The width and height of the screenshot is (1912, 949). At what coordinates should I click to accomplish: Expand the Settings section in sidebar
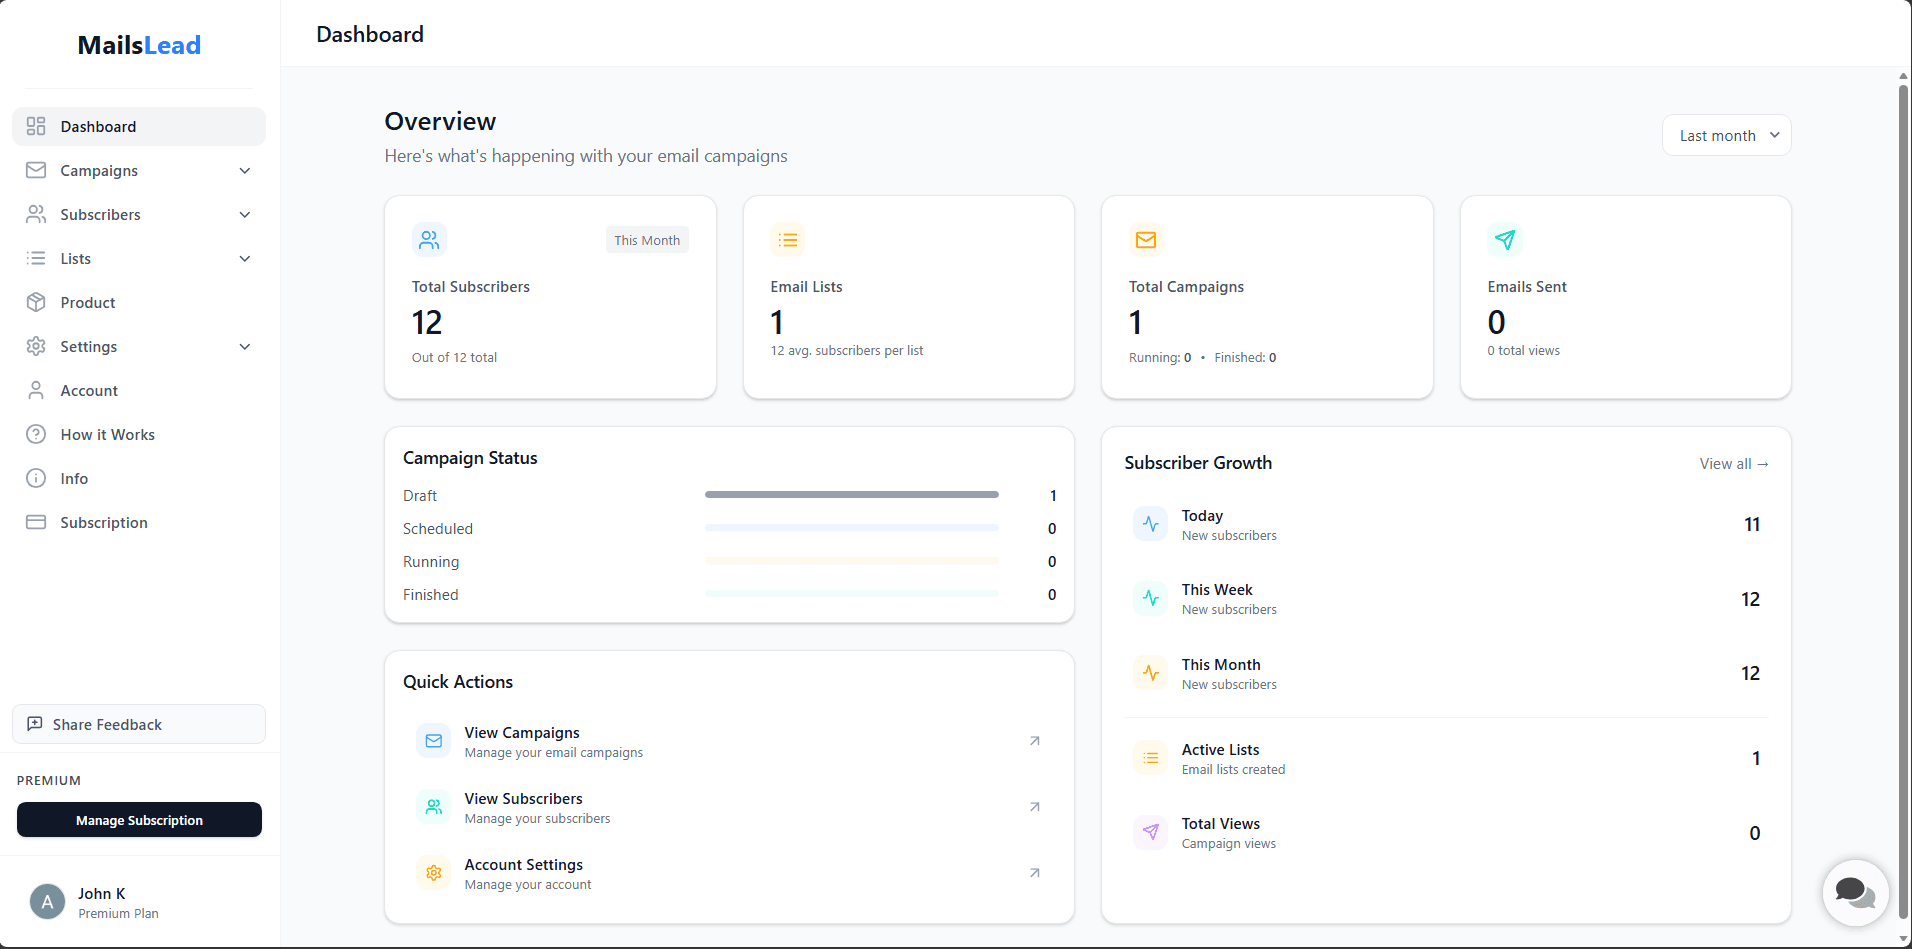[245, 346]
